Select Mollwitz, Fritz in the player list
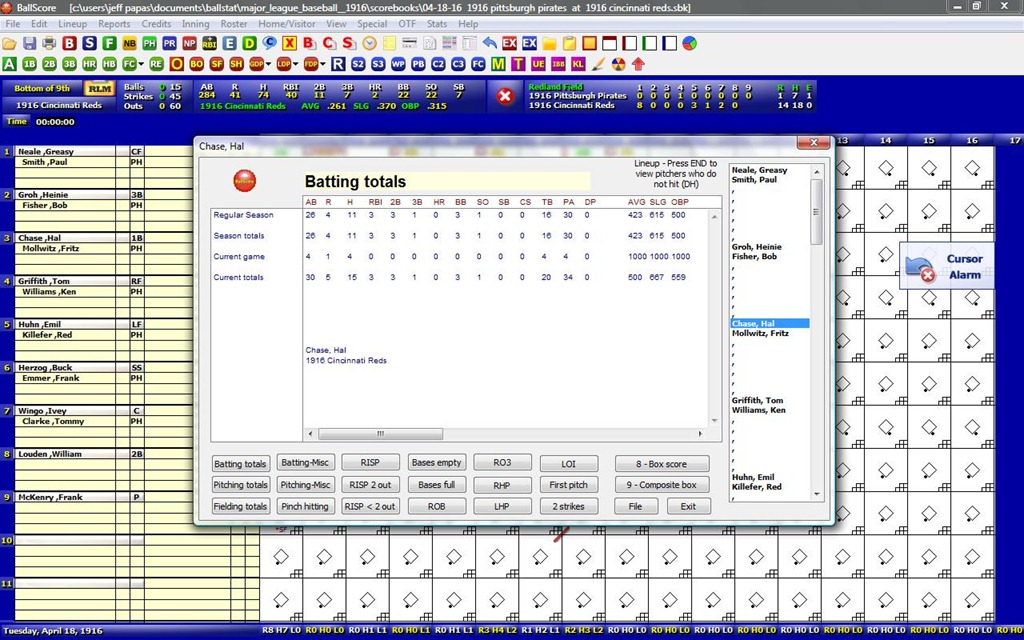Screen dimensions: 1024x640 [x=760, y=333]
